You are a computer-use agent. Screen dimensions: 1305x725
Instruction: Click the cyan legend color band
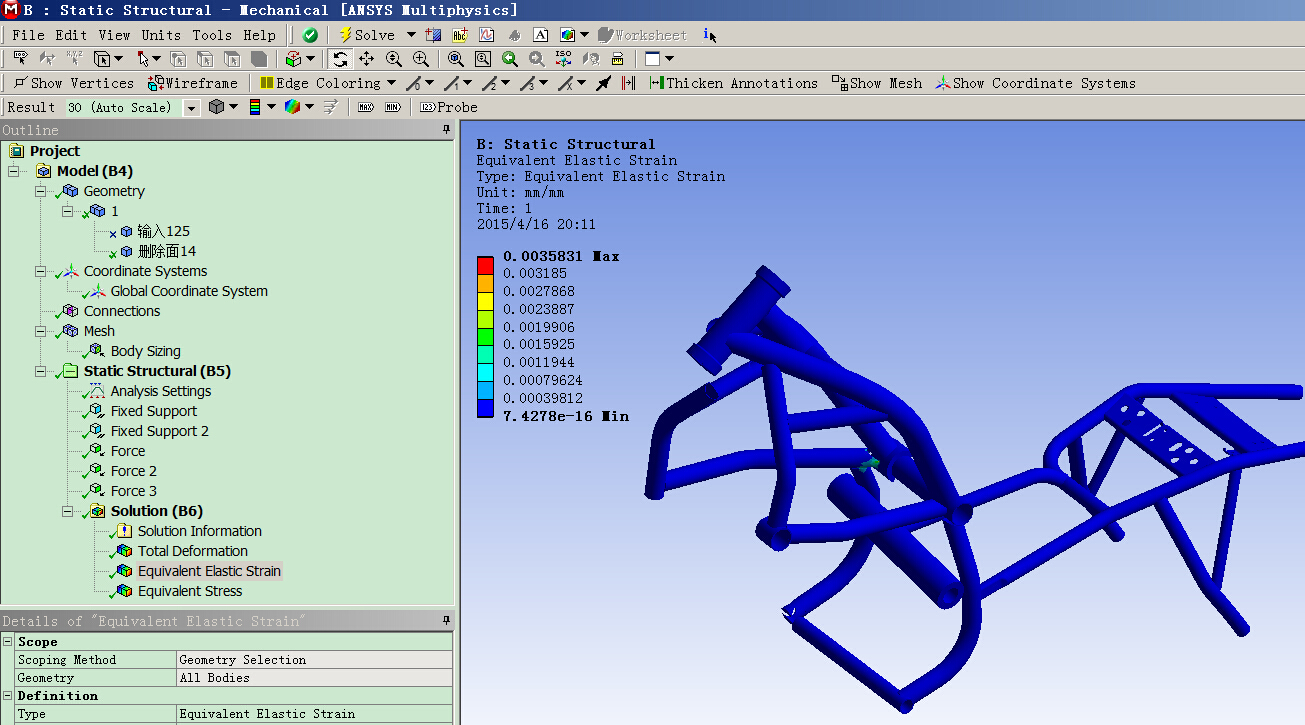pyautogui.click(x=485, y=372)
